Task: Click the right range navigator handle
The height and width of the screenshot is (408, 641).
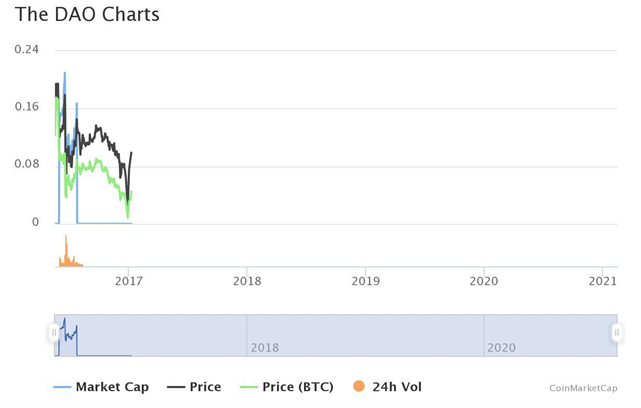Action: click(617, 333)
